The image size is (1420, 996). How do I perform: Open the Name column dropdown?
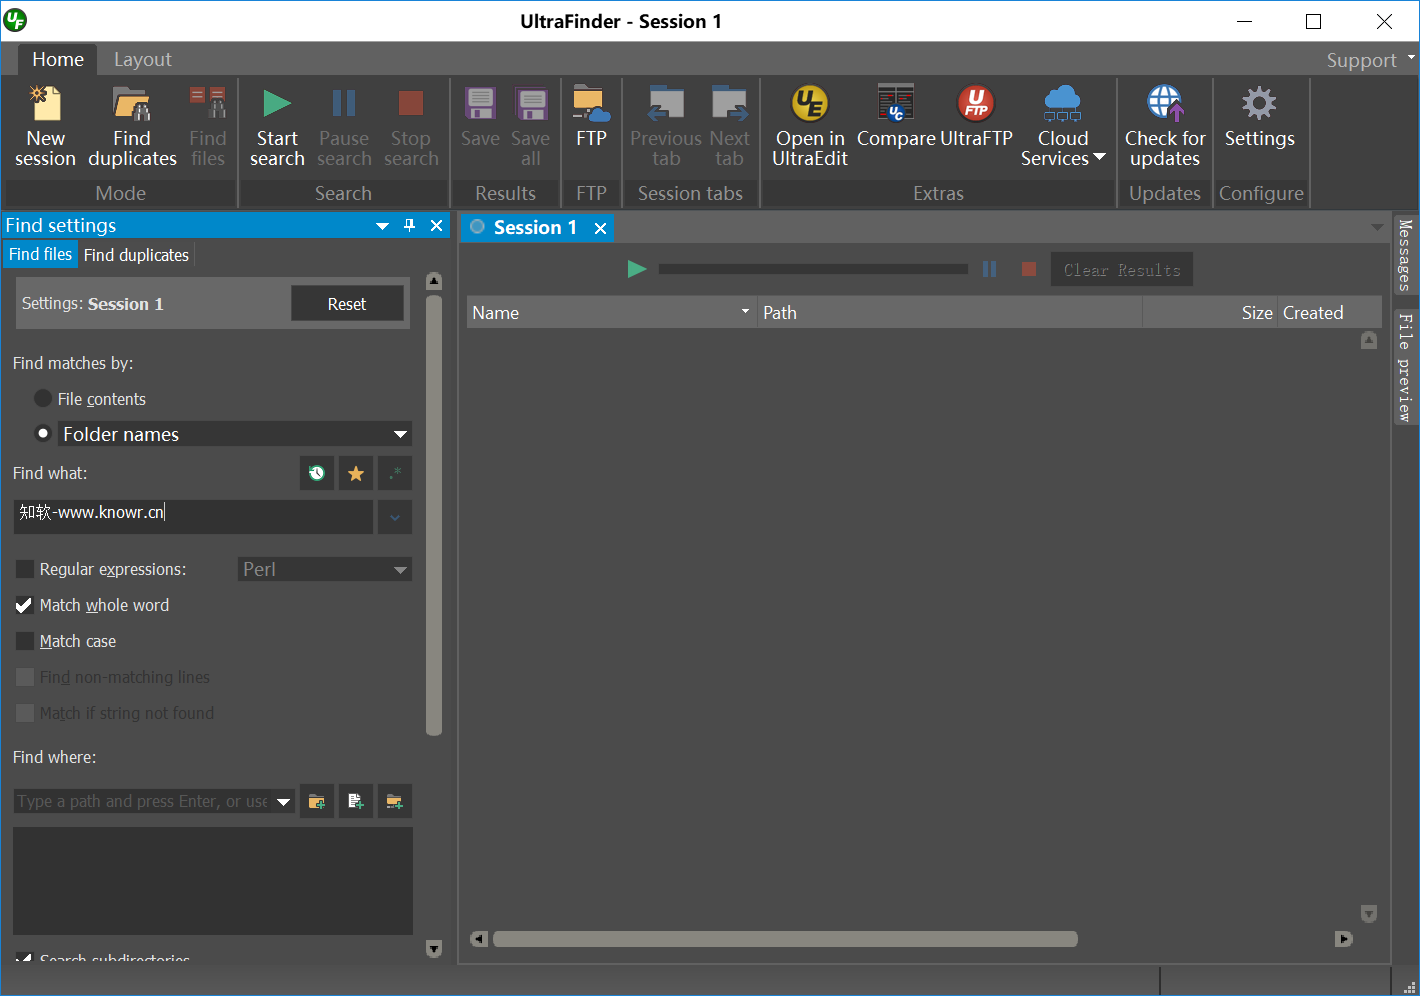pyautogui.click(x=745, y=312)
